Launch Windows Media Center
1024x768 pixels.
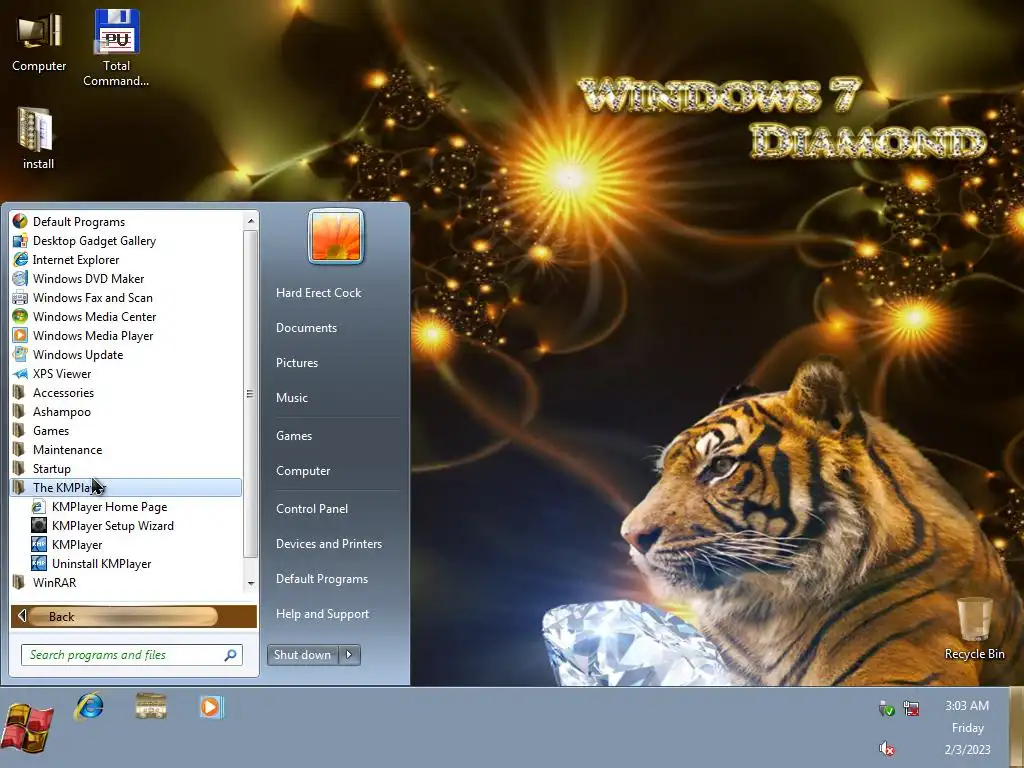tap(126, 317)
